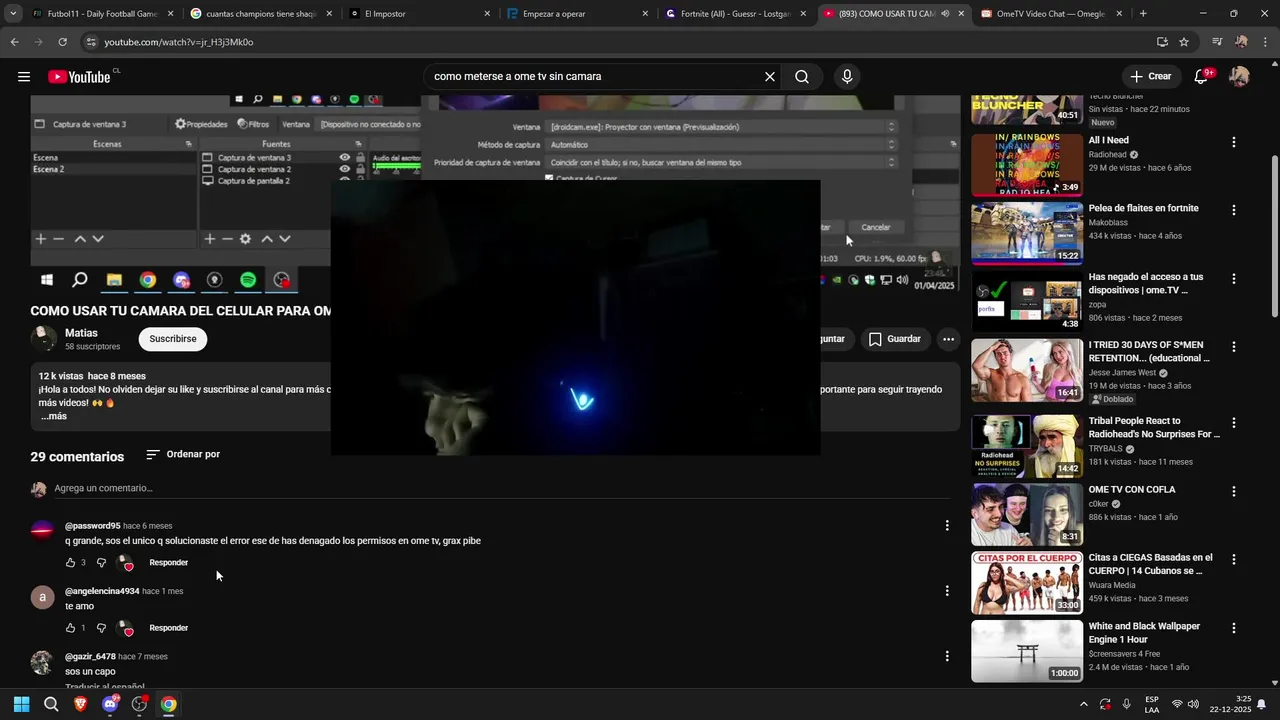
Task: Open options menu for @password95 comment
Action: (947, 525)
